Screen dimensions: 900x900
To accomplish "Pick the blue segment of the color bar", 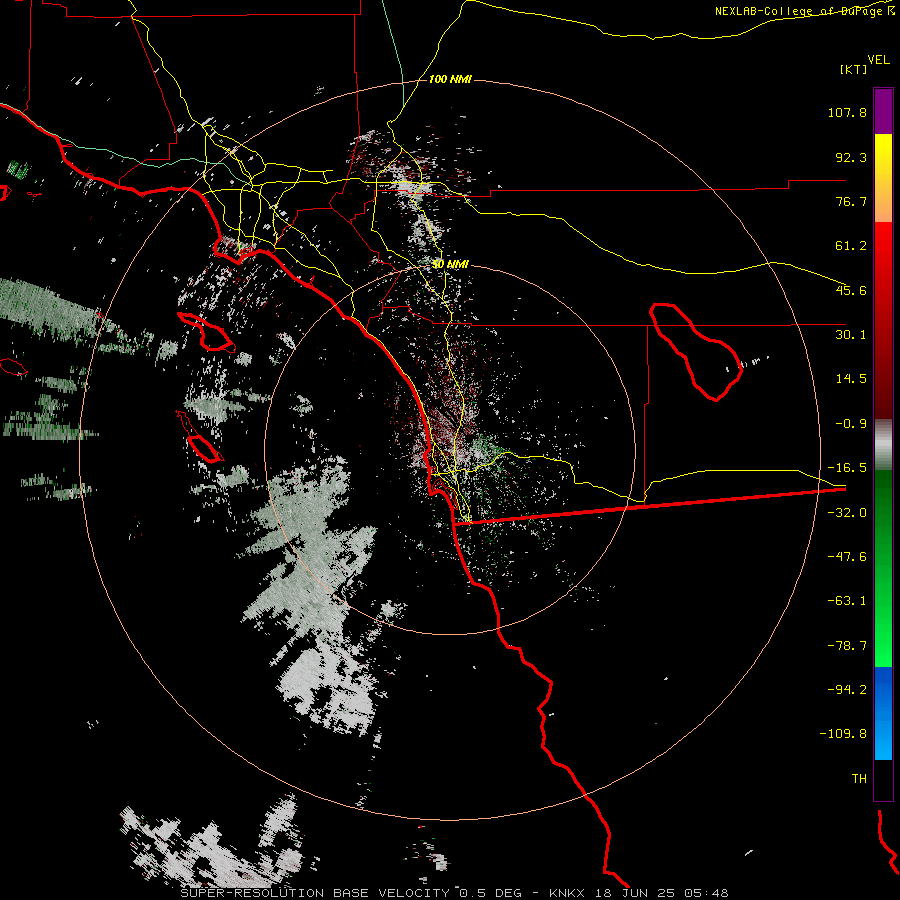I will pos(883,713).
